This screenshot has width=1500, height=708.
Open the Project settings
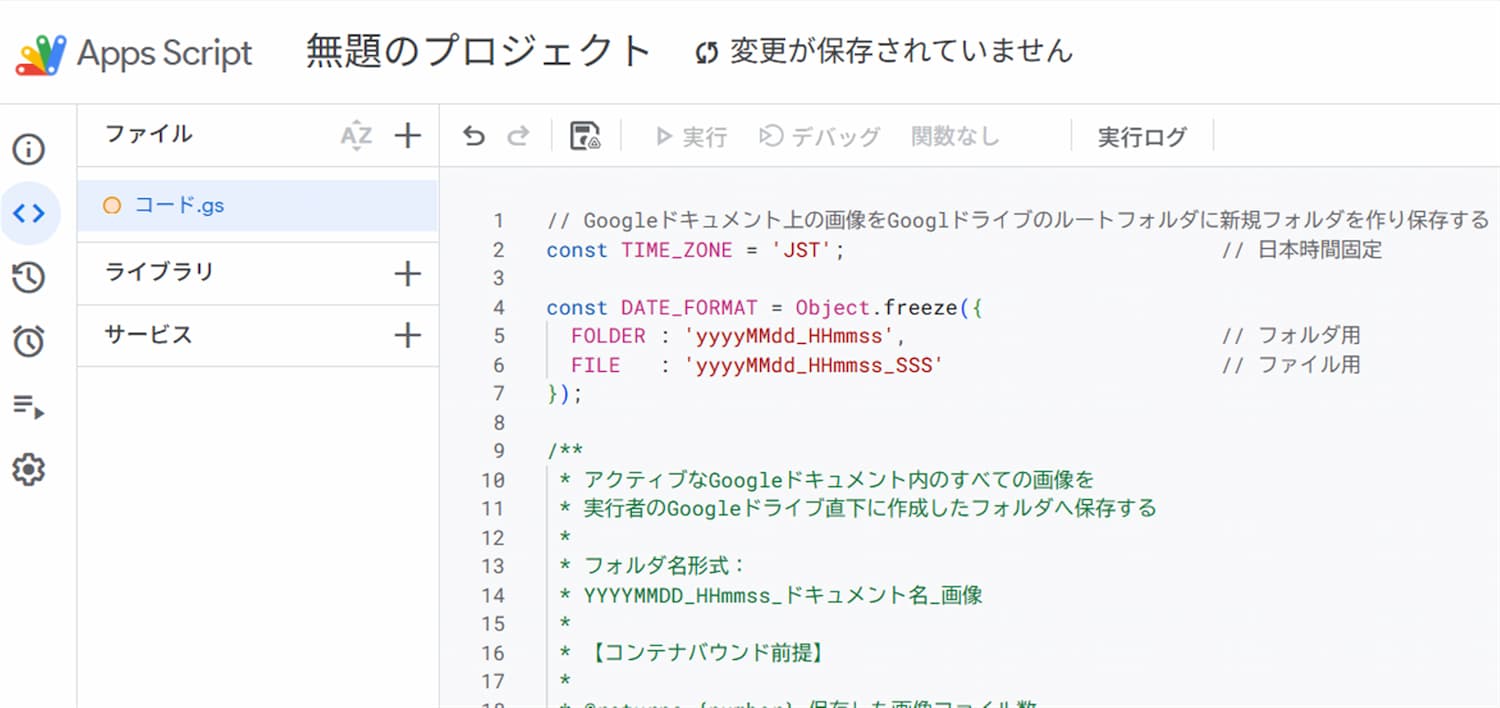click(x=30, y=469)
